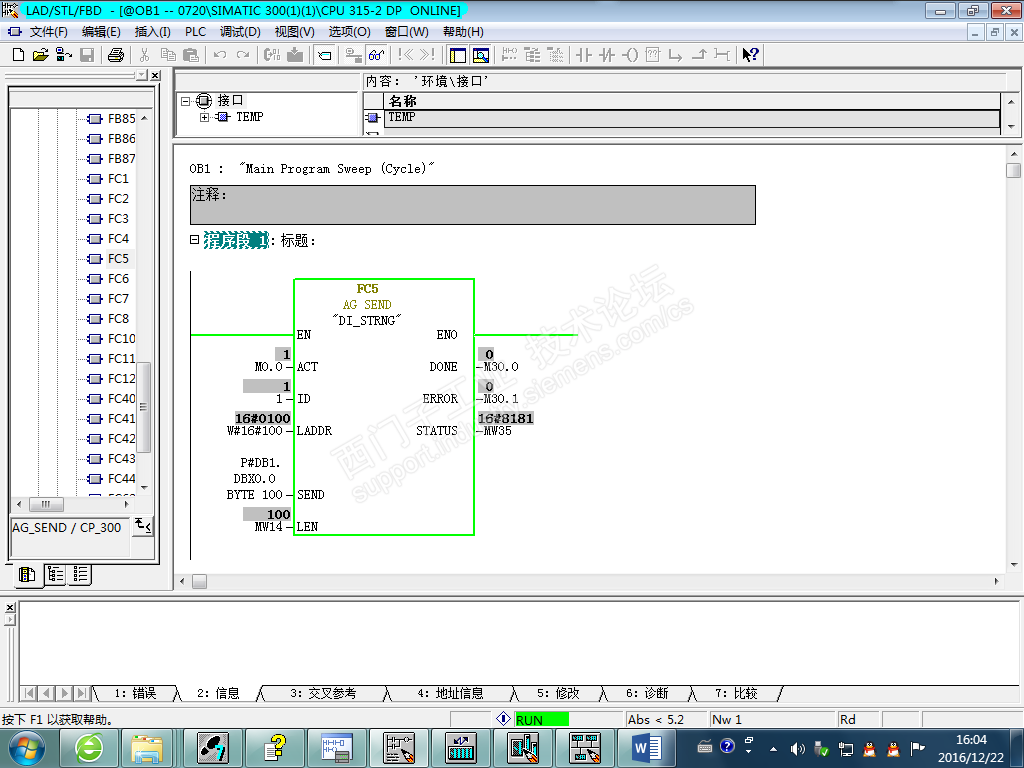
Task: Click the Program elements tab icon
Action: (27, 575)
